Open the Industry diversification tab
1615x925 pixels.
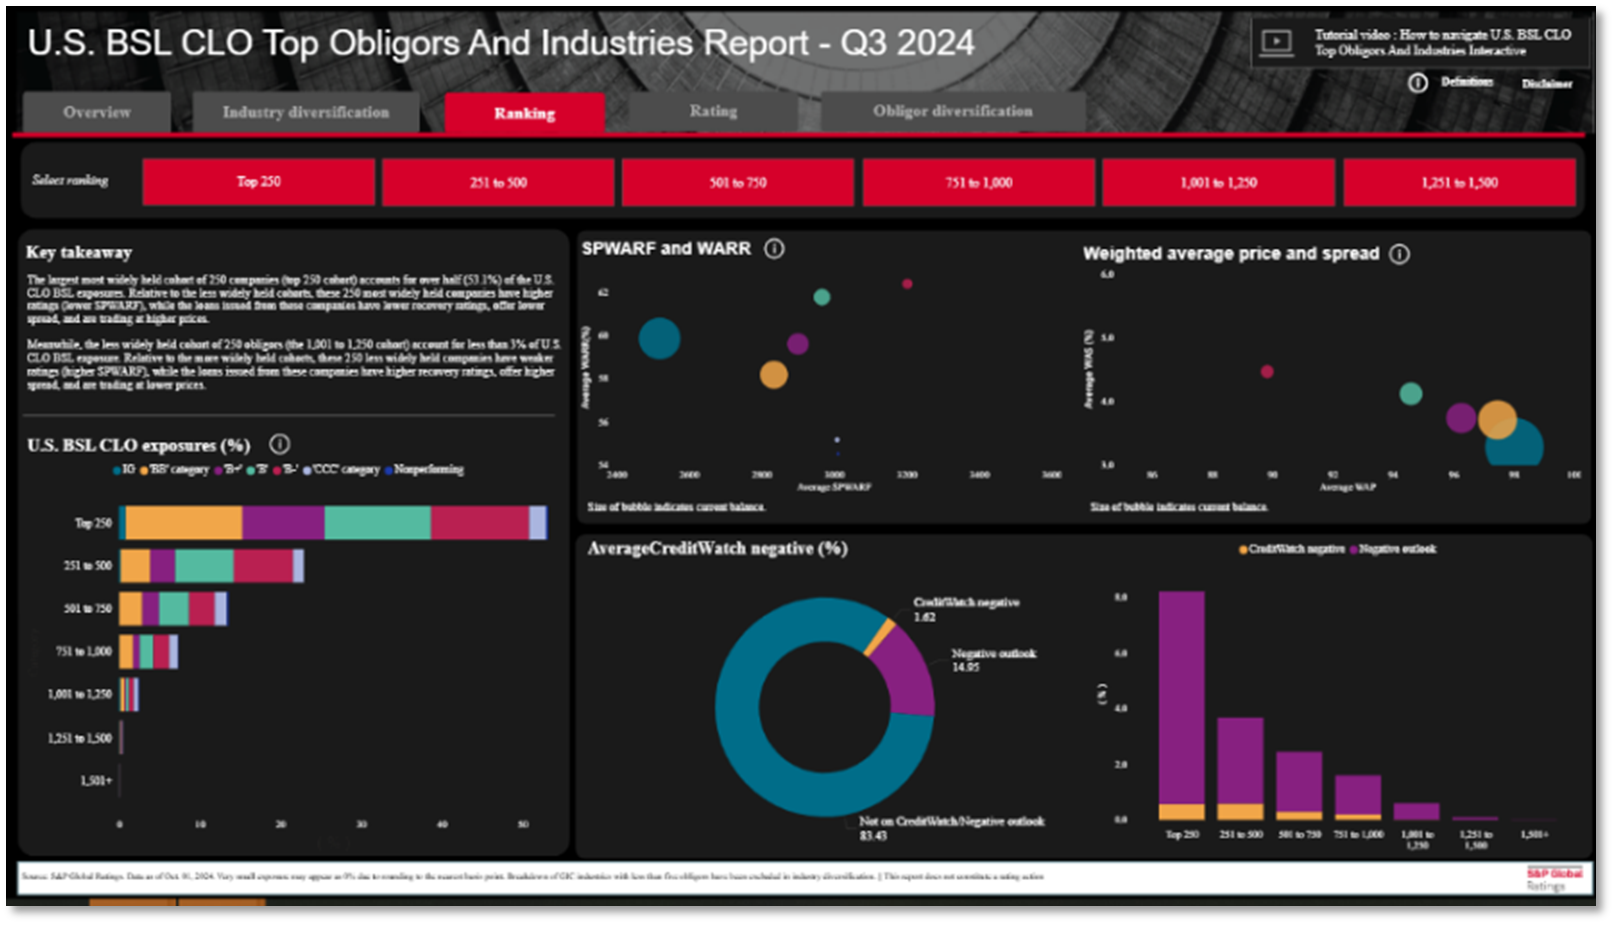[305, 112]
